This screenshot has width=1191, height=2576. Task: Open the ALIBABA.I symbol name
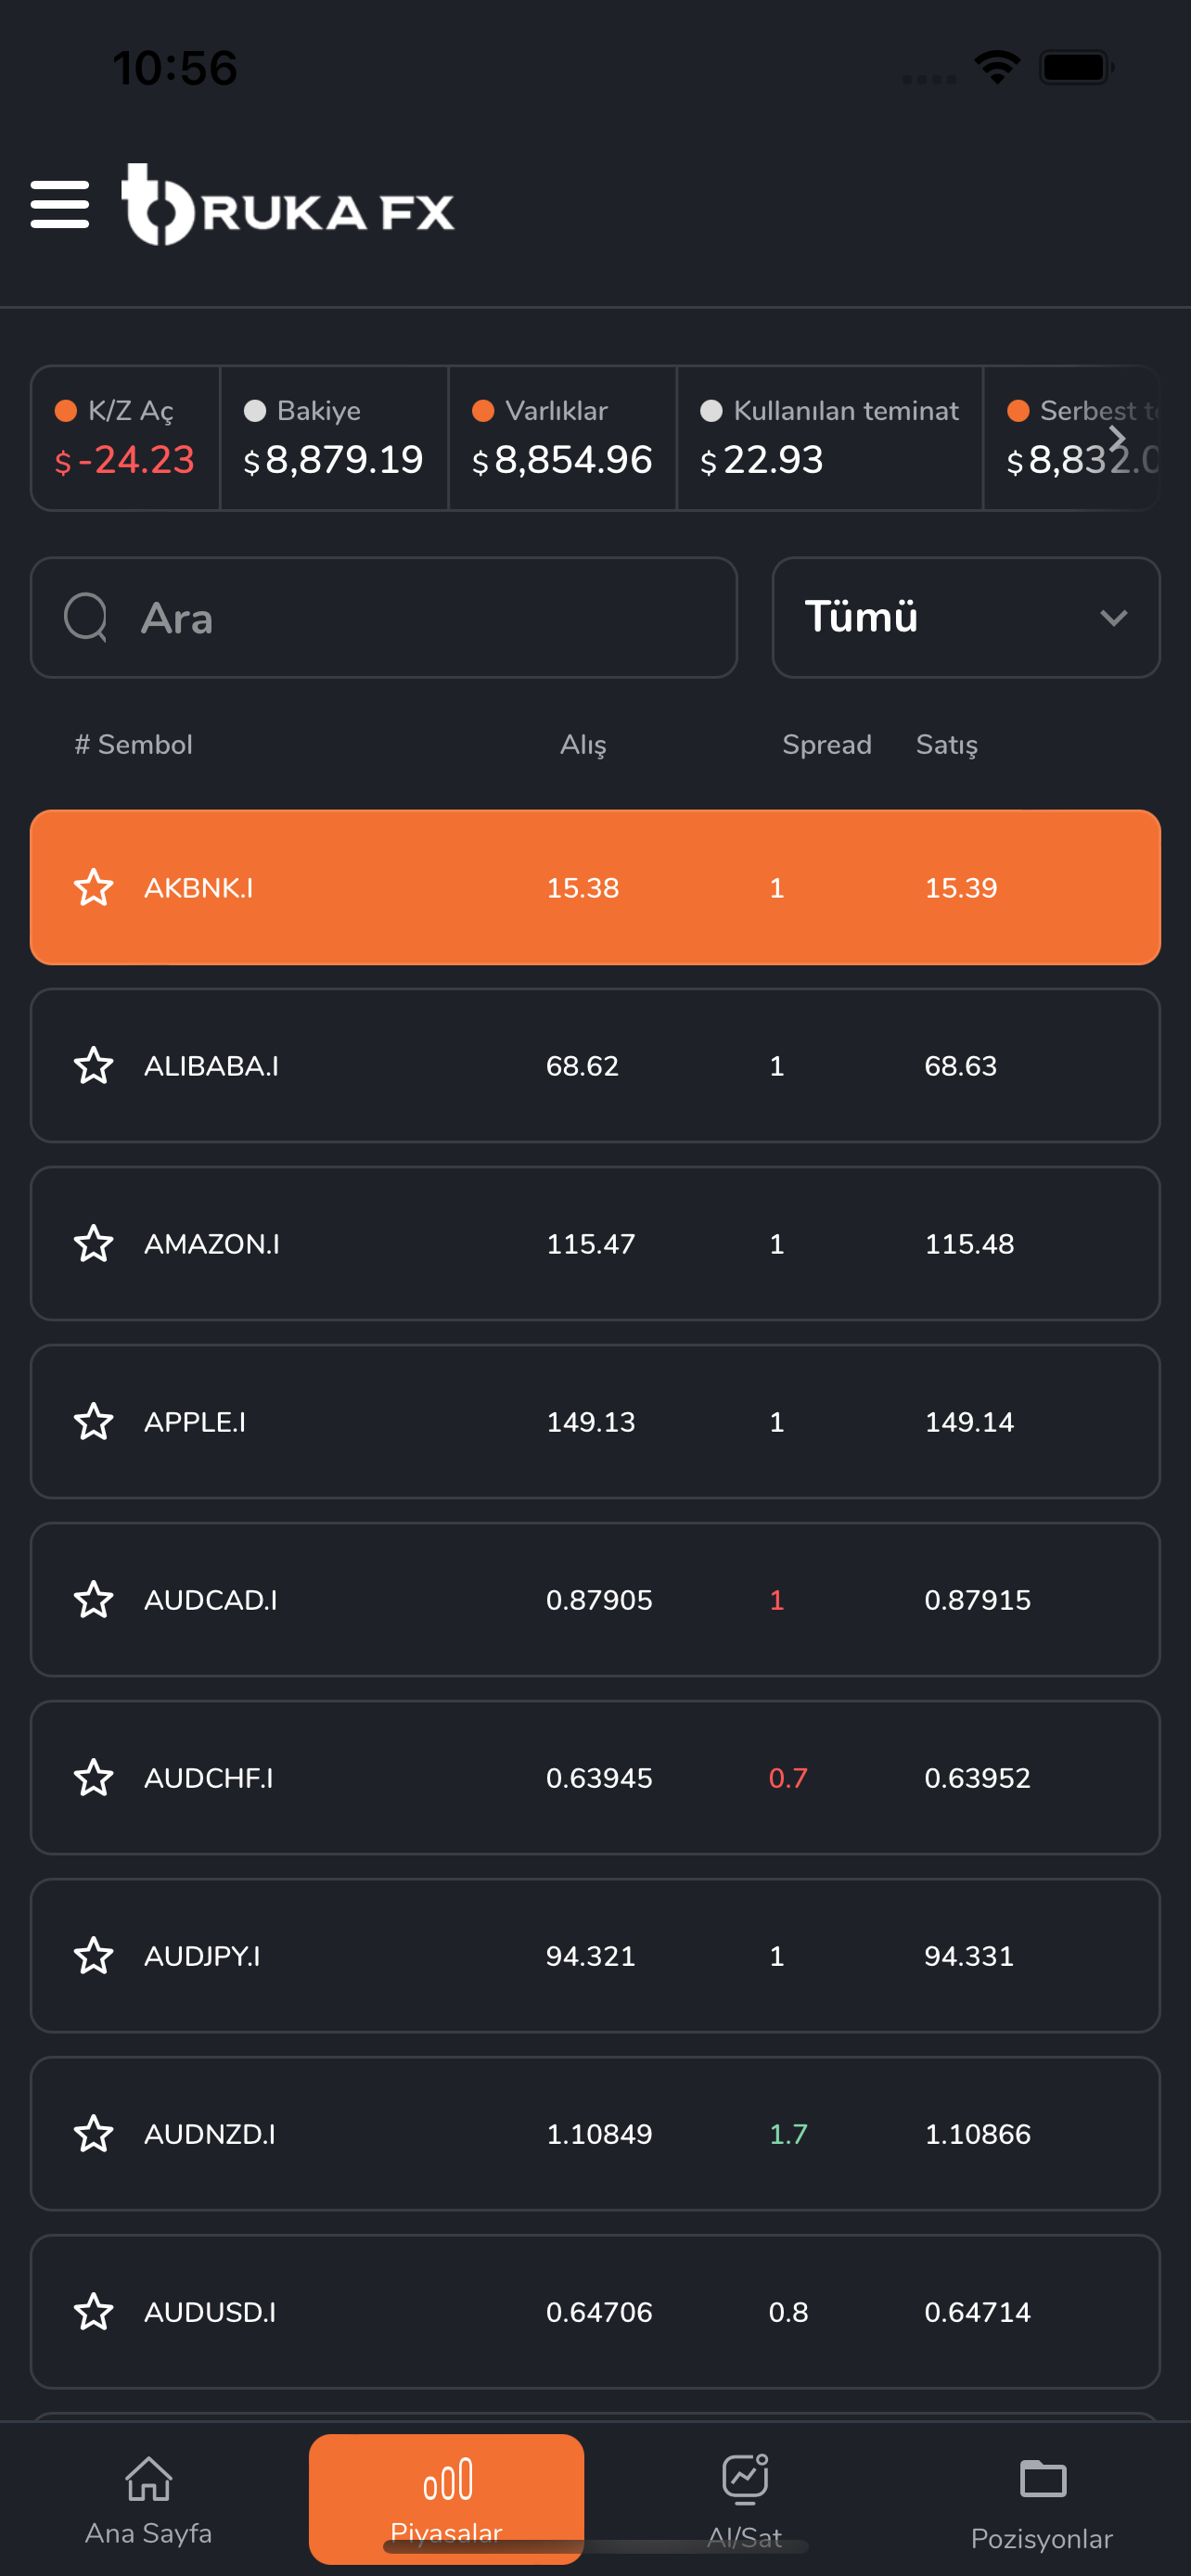click(x=211, y=1065)
